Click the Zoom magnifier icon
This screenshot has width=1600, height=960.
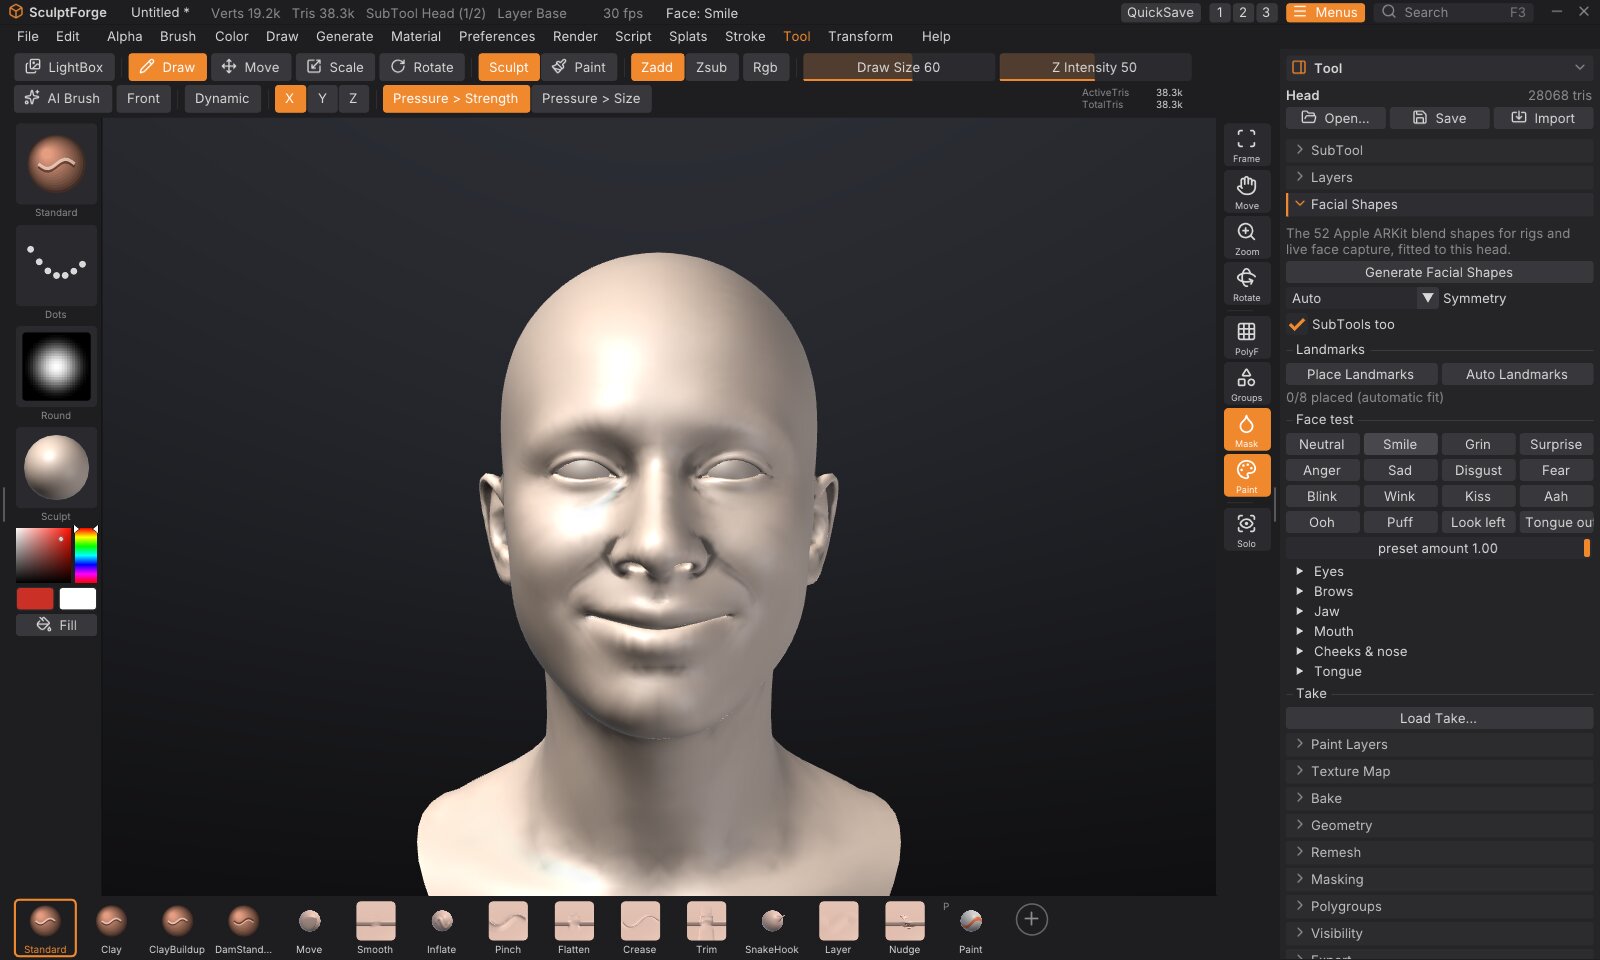[x=1246, y=238]
